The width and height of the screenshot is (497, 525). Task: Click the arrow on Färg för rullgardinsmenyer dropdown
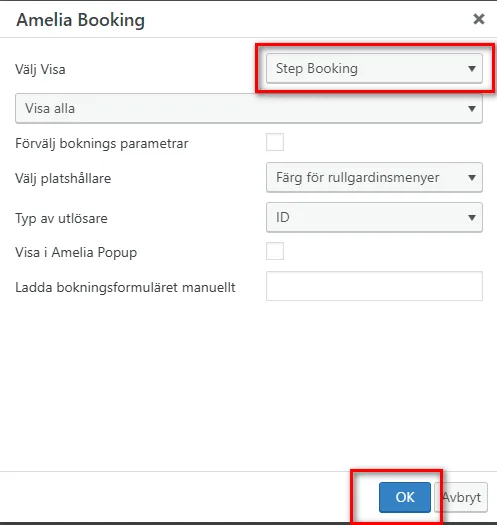tap(472, 177)
